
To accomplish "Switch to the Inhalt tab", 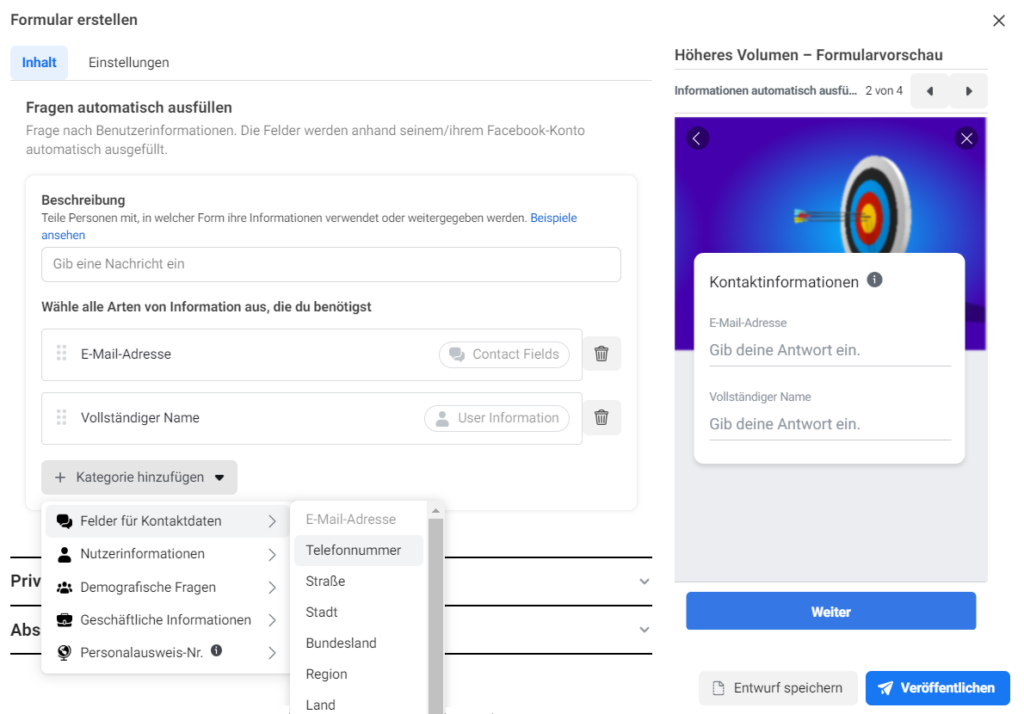I will [39, 63].
